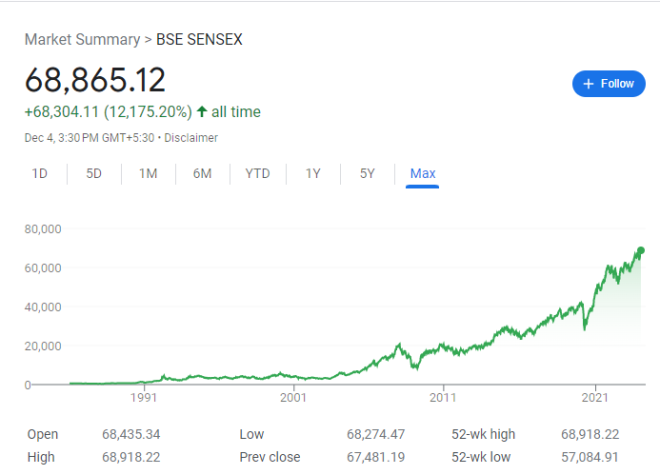Open the Disclaimer link
Image resolution: width=660 pixels, height=475 pixels.
tap(192, 138)
